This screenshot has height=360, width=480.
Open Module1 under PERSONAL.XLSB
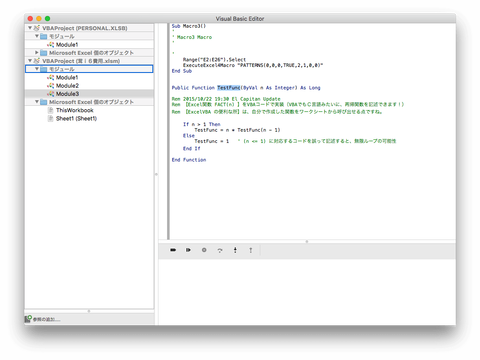tap(67, 44)
